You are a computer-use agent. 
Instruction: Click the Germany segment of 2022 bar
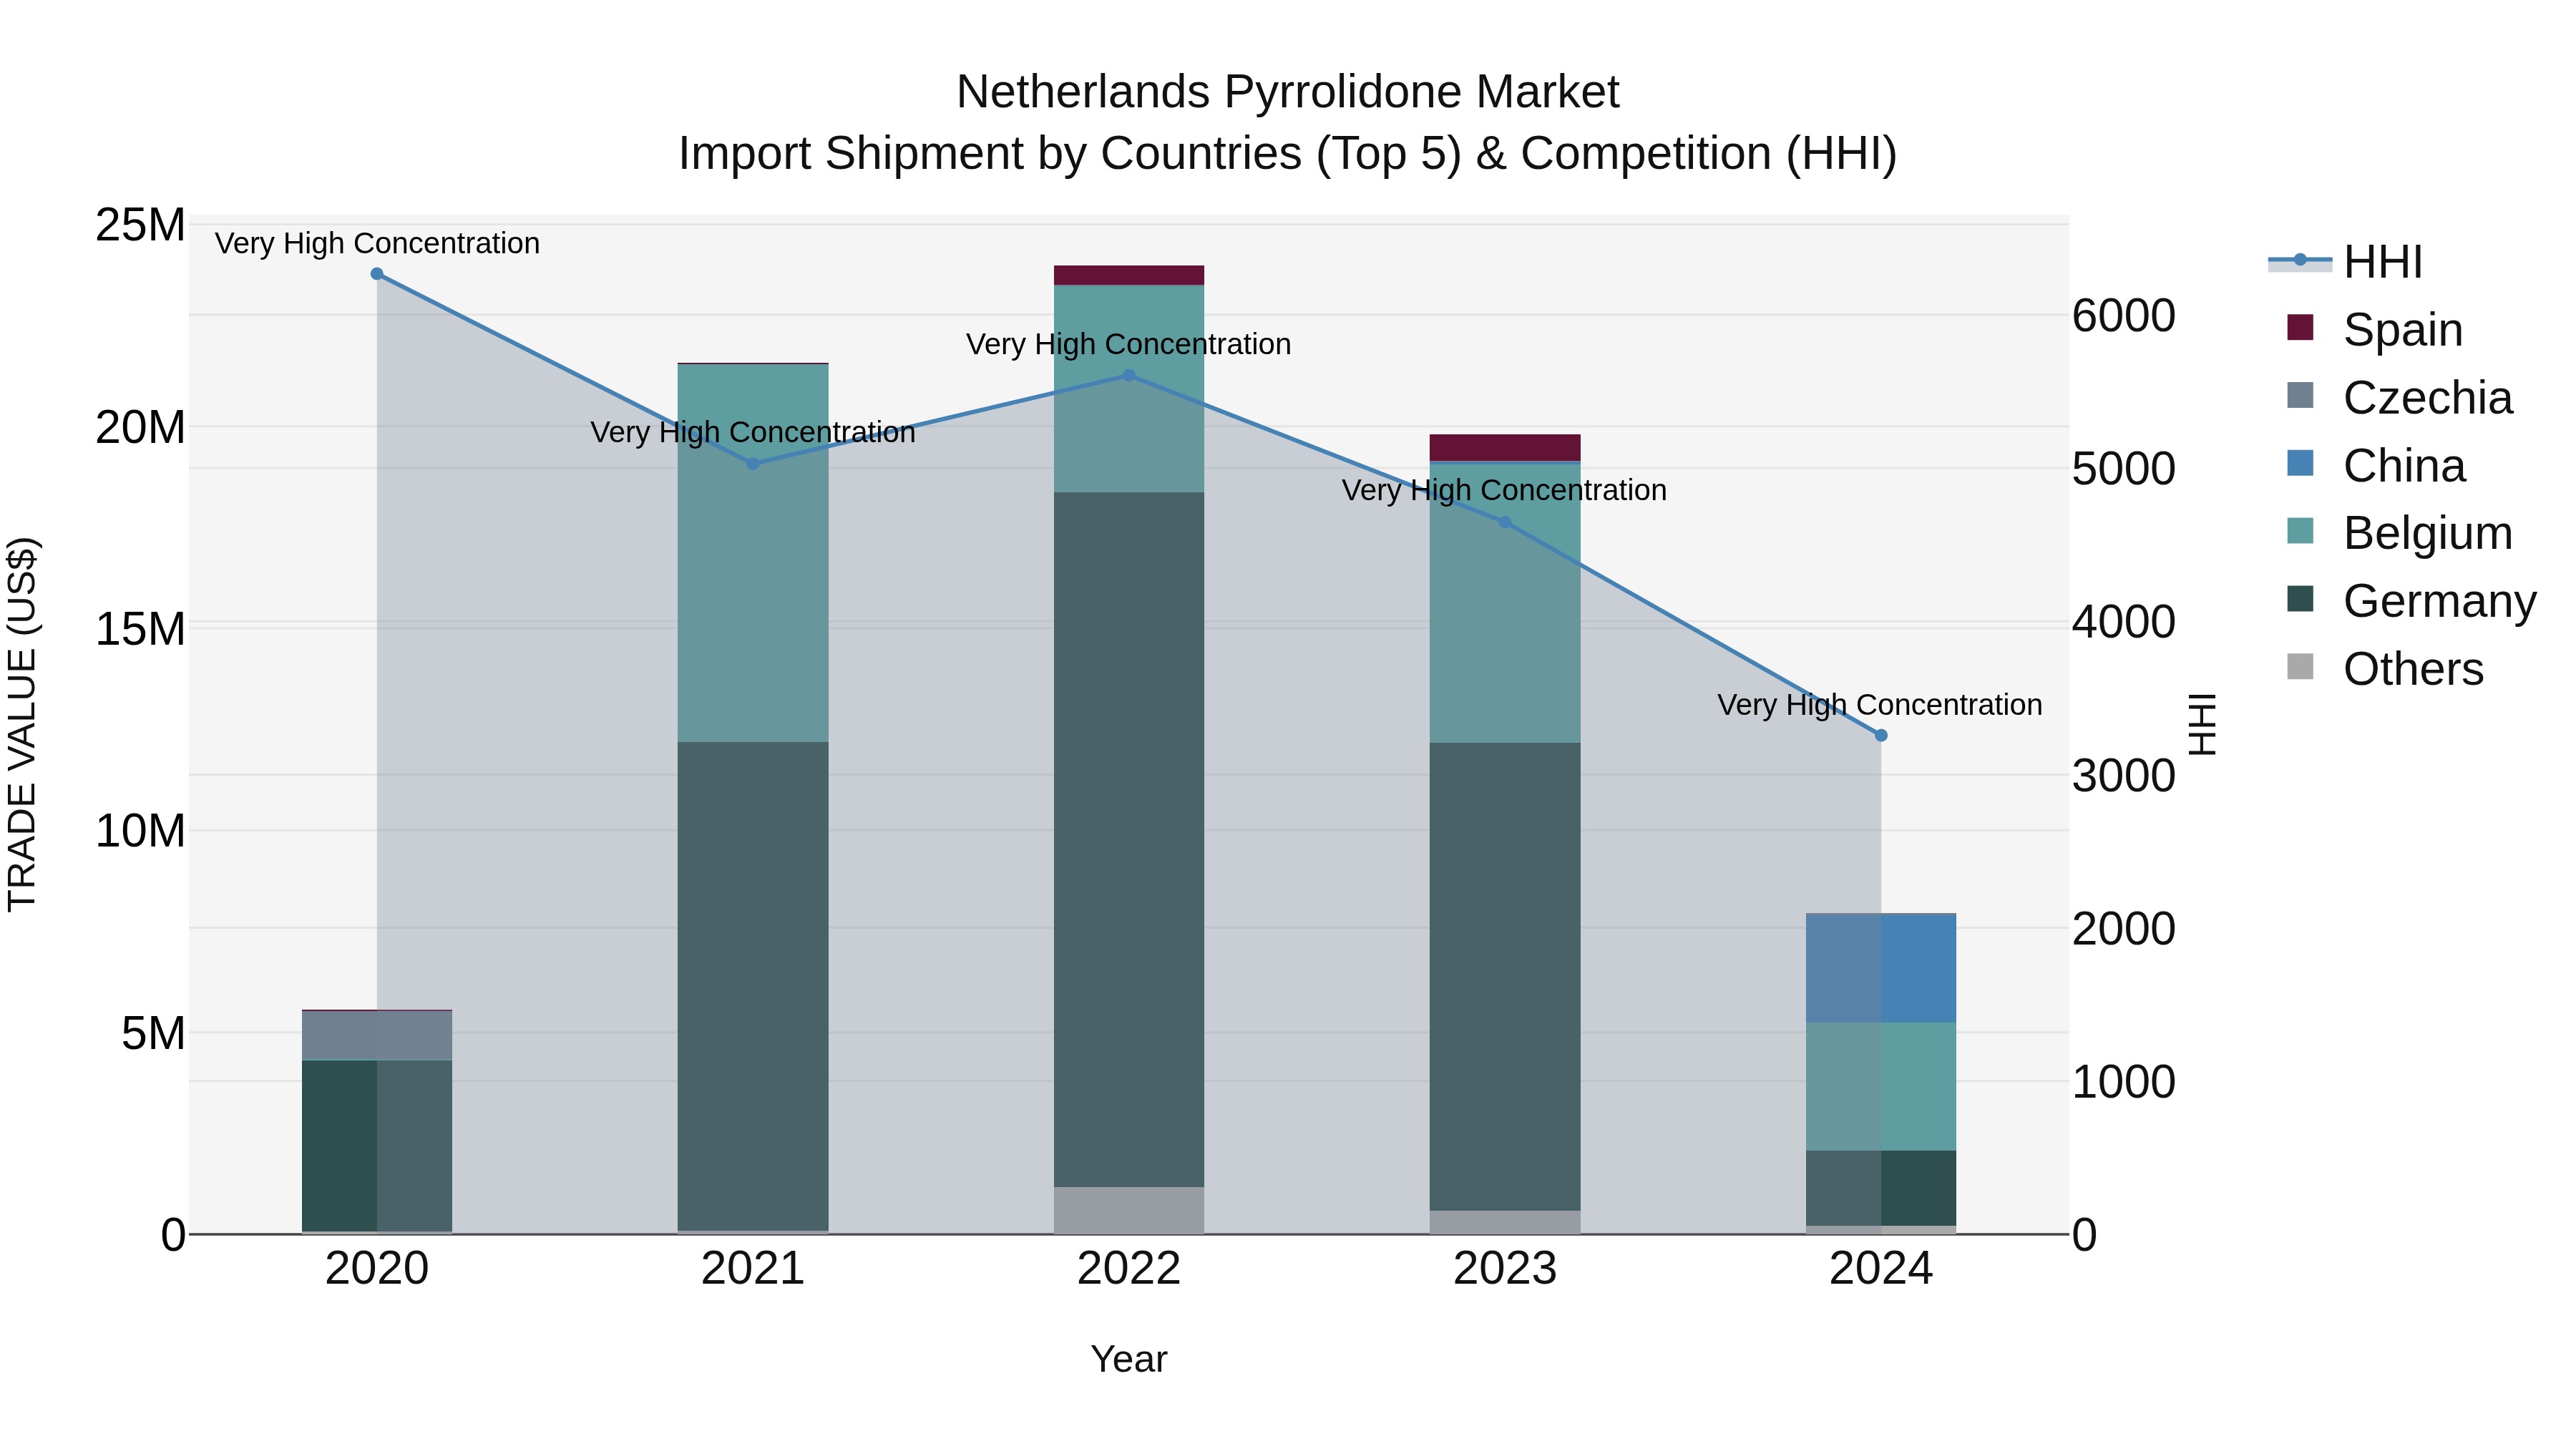pyautogui.click(x=1129, y=840)
